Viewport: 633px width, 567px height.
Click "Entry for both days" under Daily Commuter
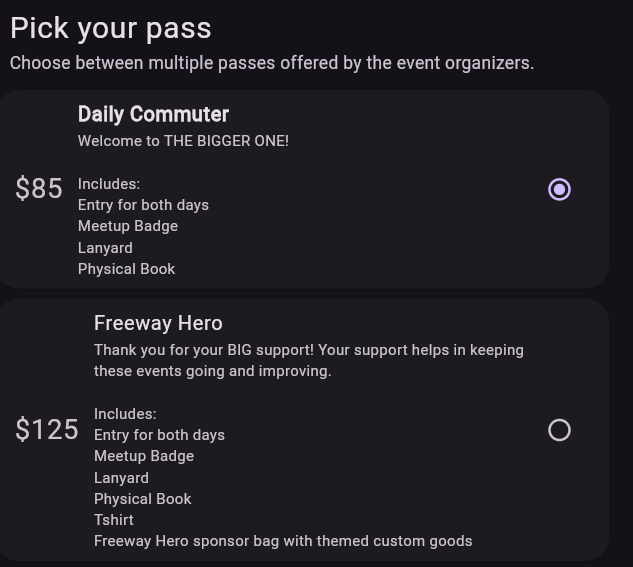143,205
